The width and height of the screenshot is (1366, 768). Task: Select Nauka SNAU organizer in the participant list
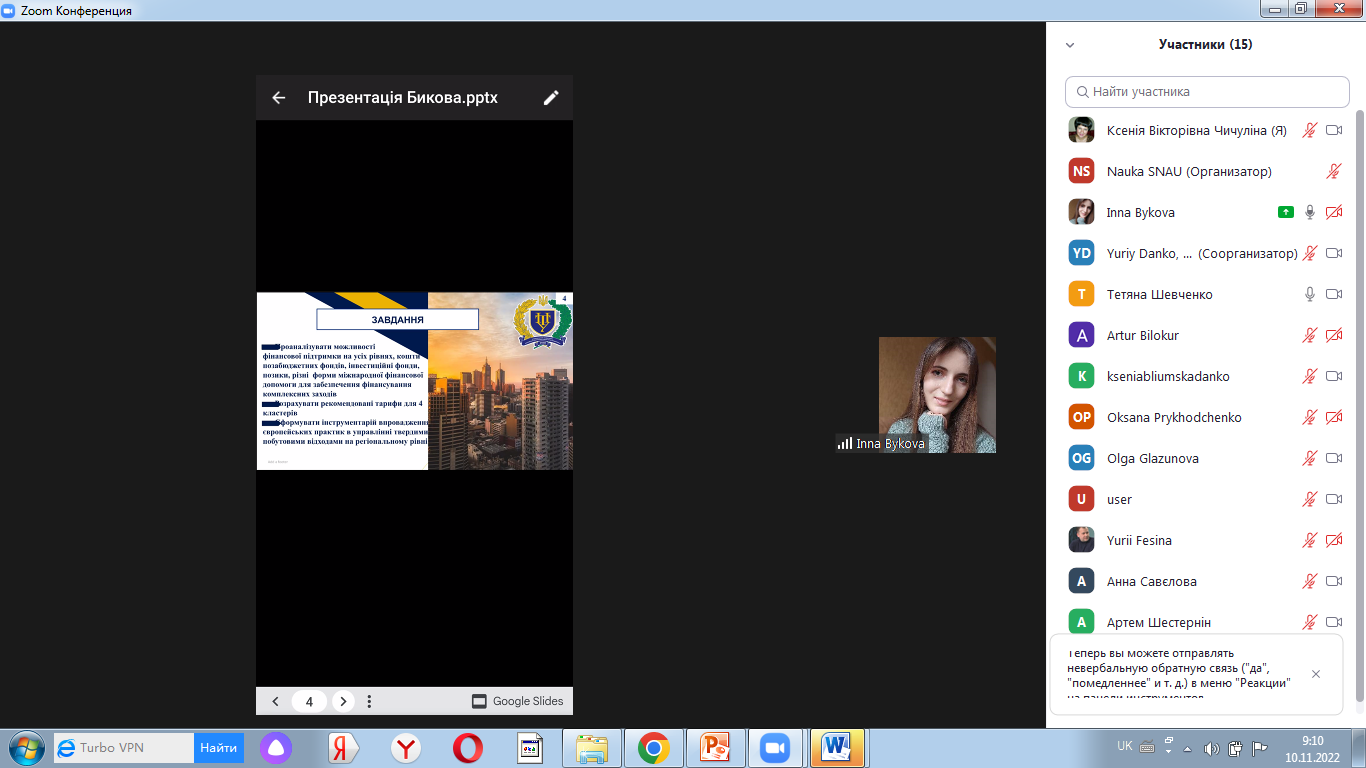pos(1189,171)
